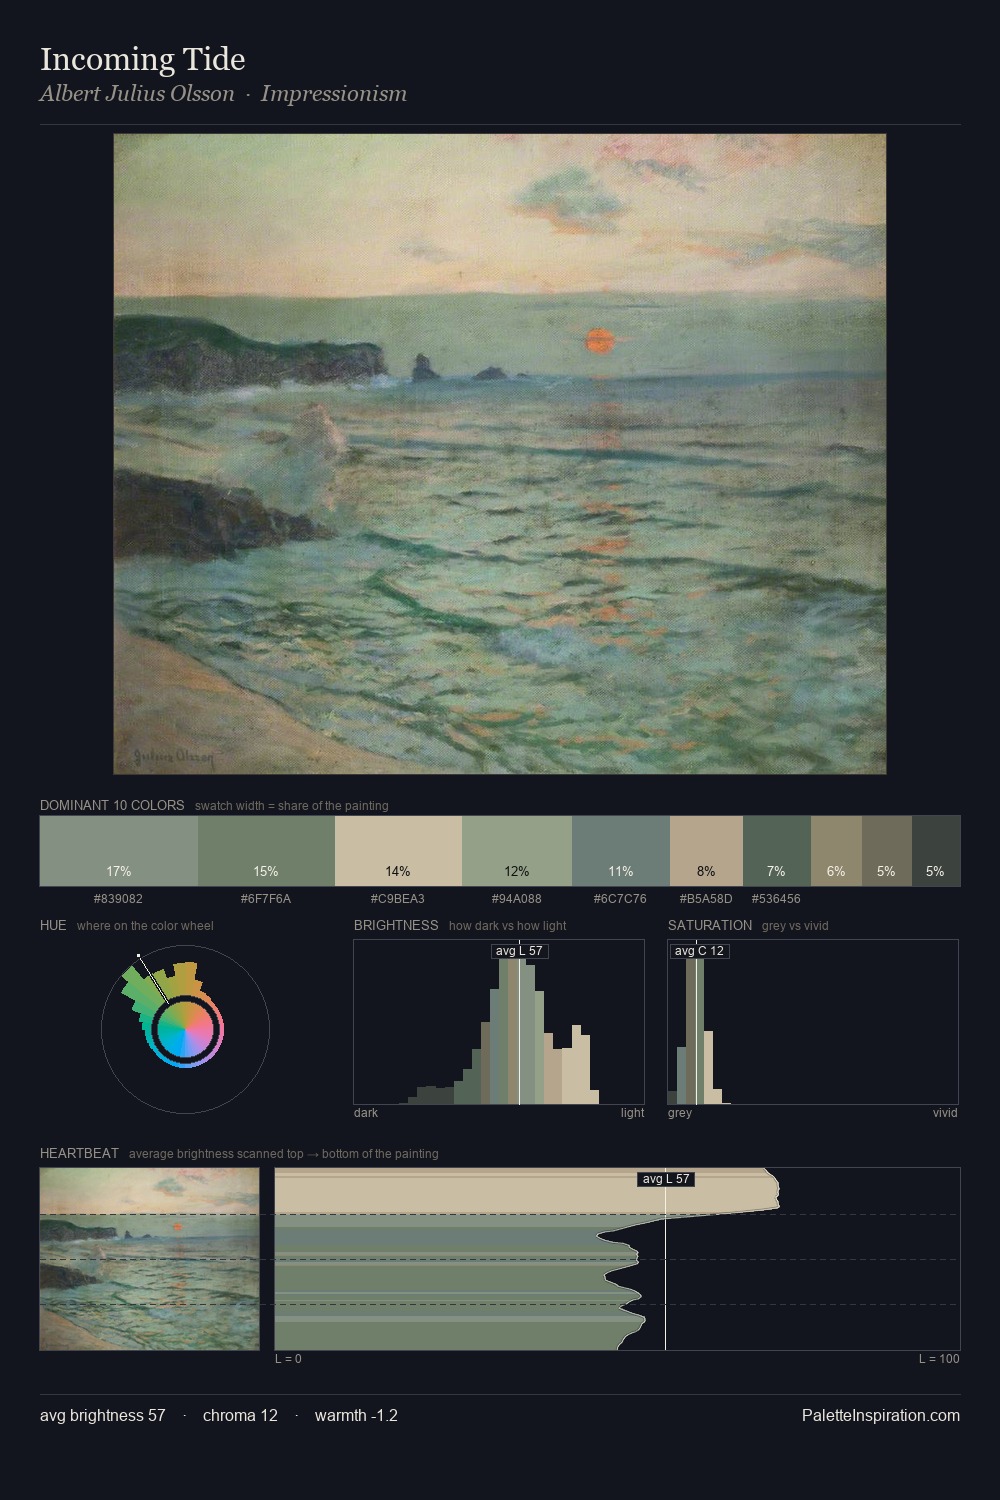Click the 'HUE' section heading

click(x=53, y=925)
